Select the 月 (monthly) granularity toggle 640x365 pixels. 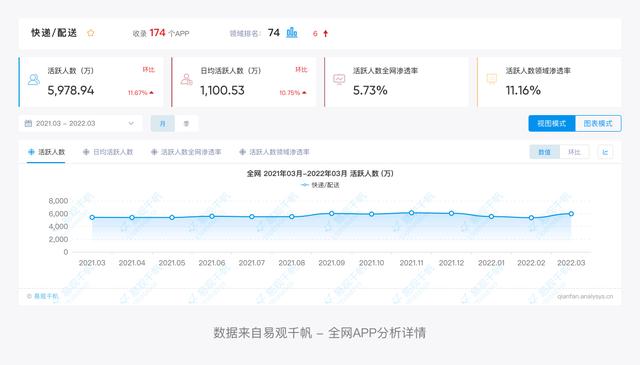point(162,123)
